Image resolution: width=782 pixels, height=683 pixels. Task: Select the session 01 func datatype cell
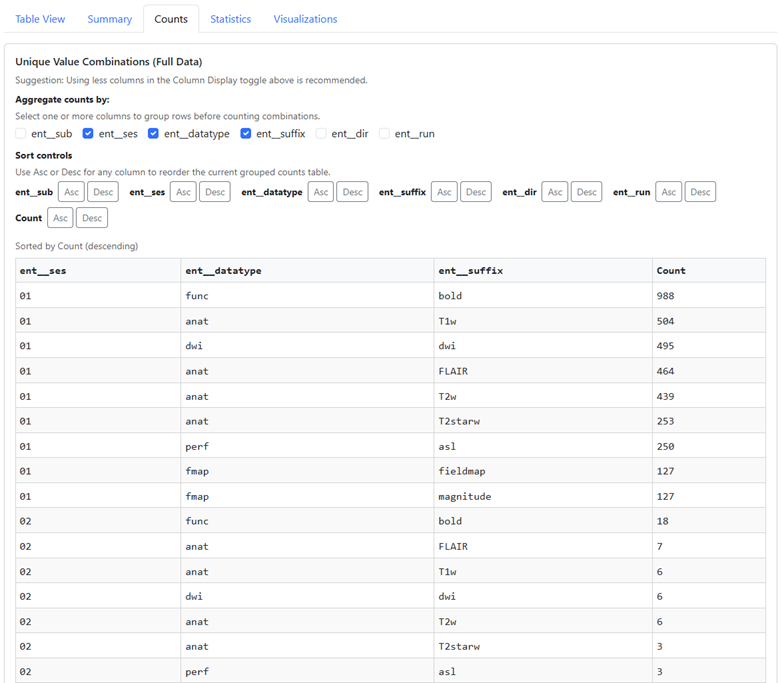coord(307,295)
